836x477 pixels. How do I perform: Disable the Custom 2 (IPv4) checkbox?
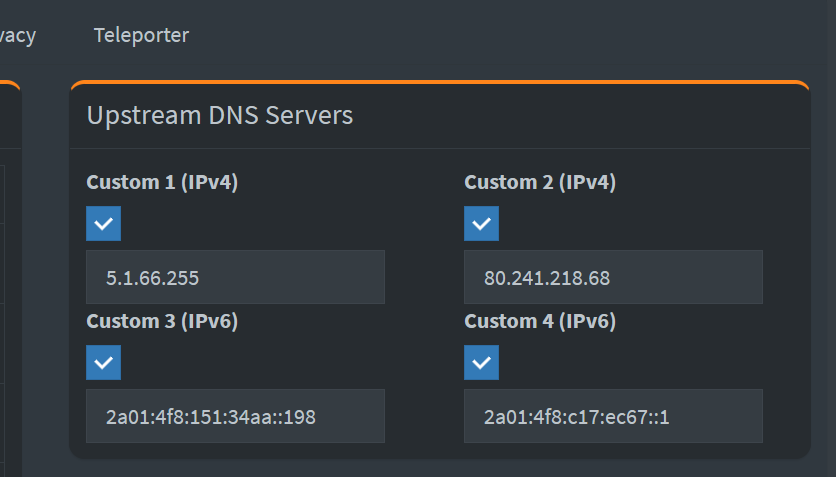pos(481,224)
